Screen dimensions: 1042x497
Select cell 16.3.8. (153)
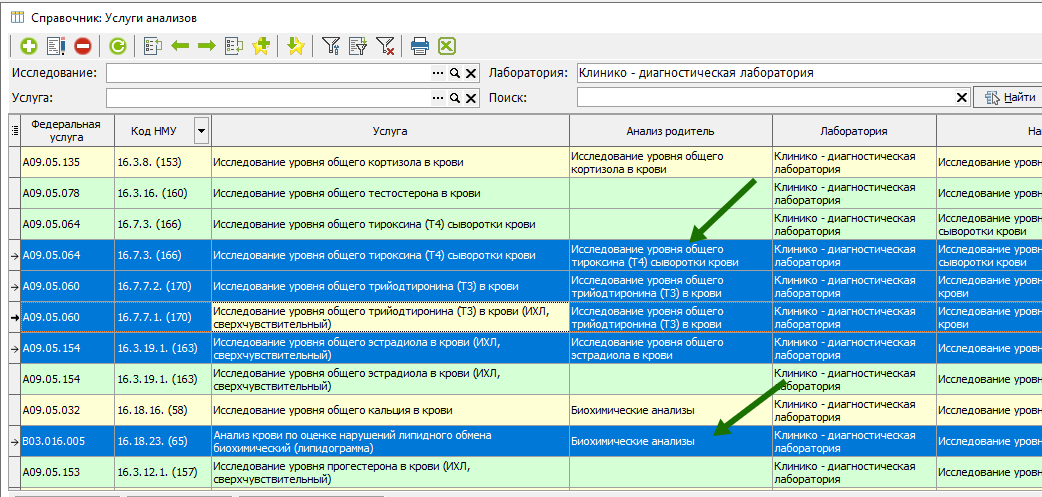point(163,162)
